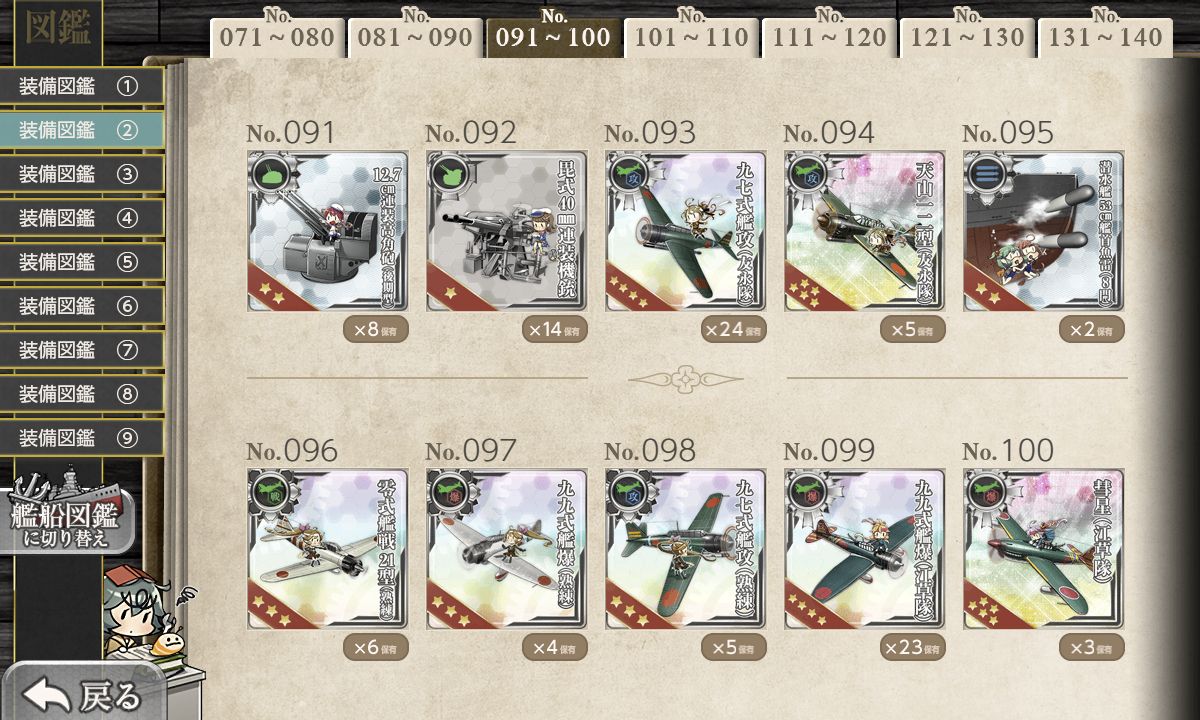
Task: Click the torpedo type icon on card No.095
Action: tap(987, 173)
